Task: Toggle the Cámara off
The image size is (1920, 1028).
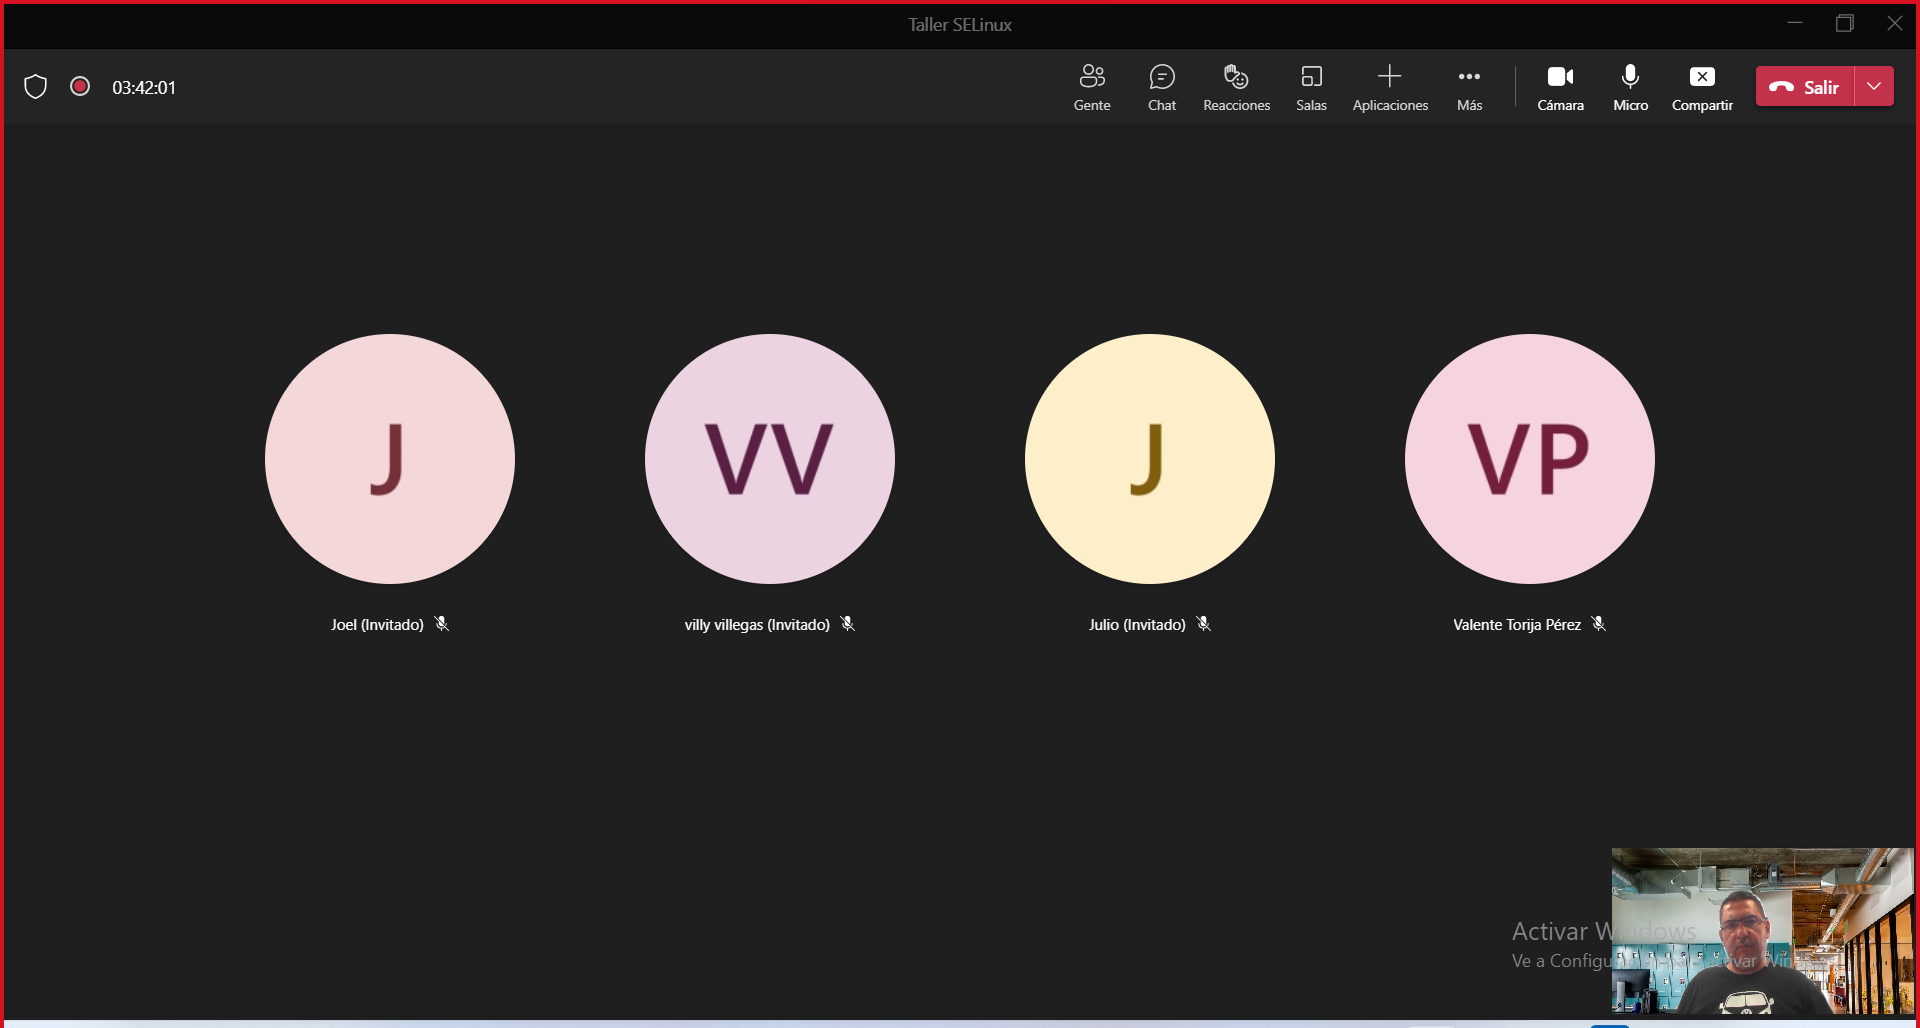Action: click(1560, 87)
